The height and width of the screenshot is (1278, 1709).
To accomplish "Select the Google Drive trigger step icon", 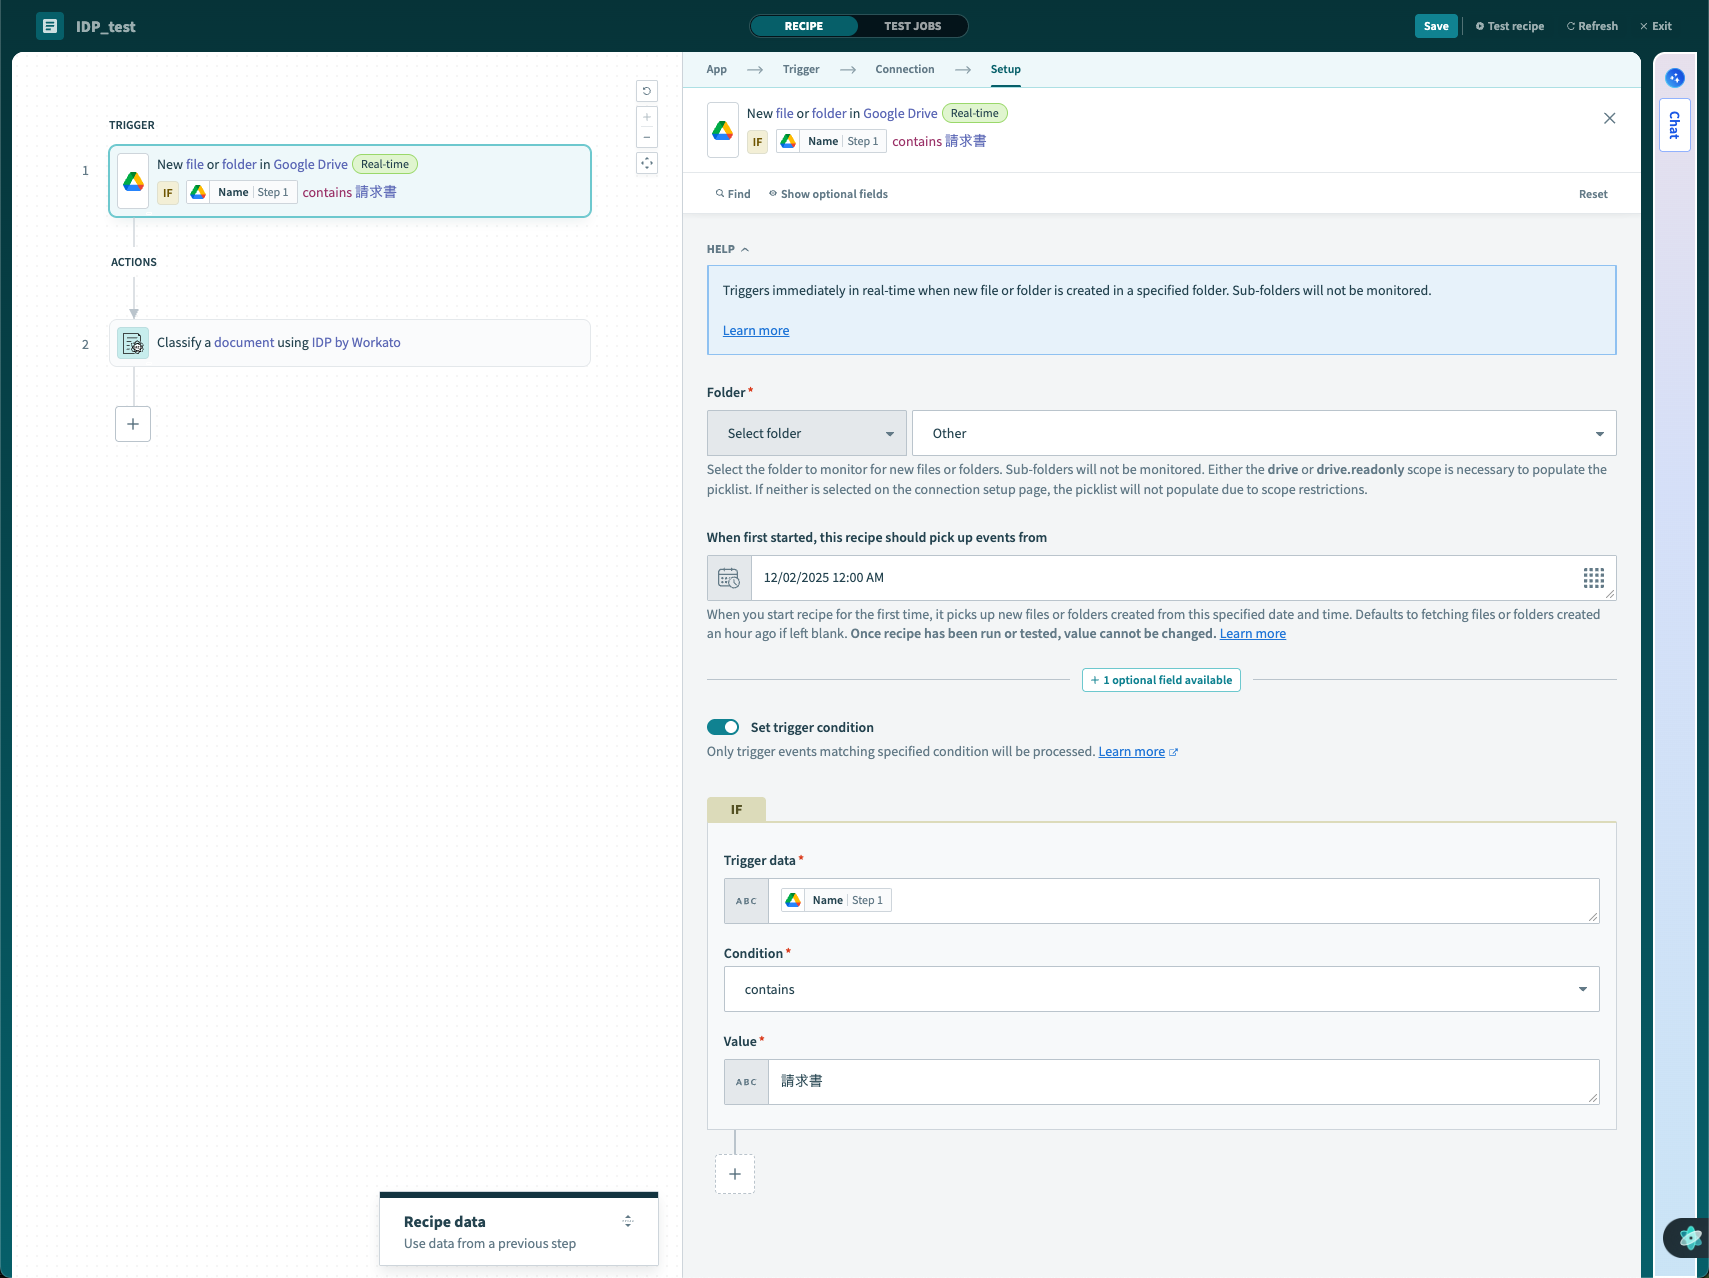I will pyautogui.click(x=133, y=181).
